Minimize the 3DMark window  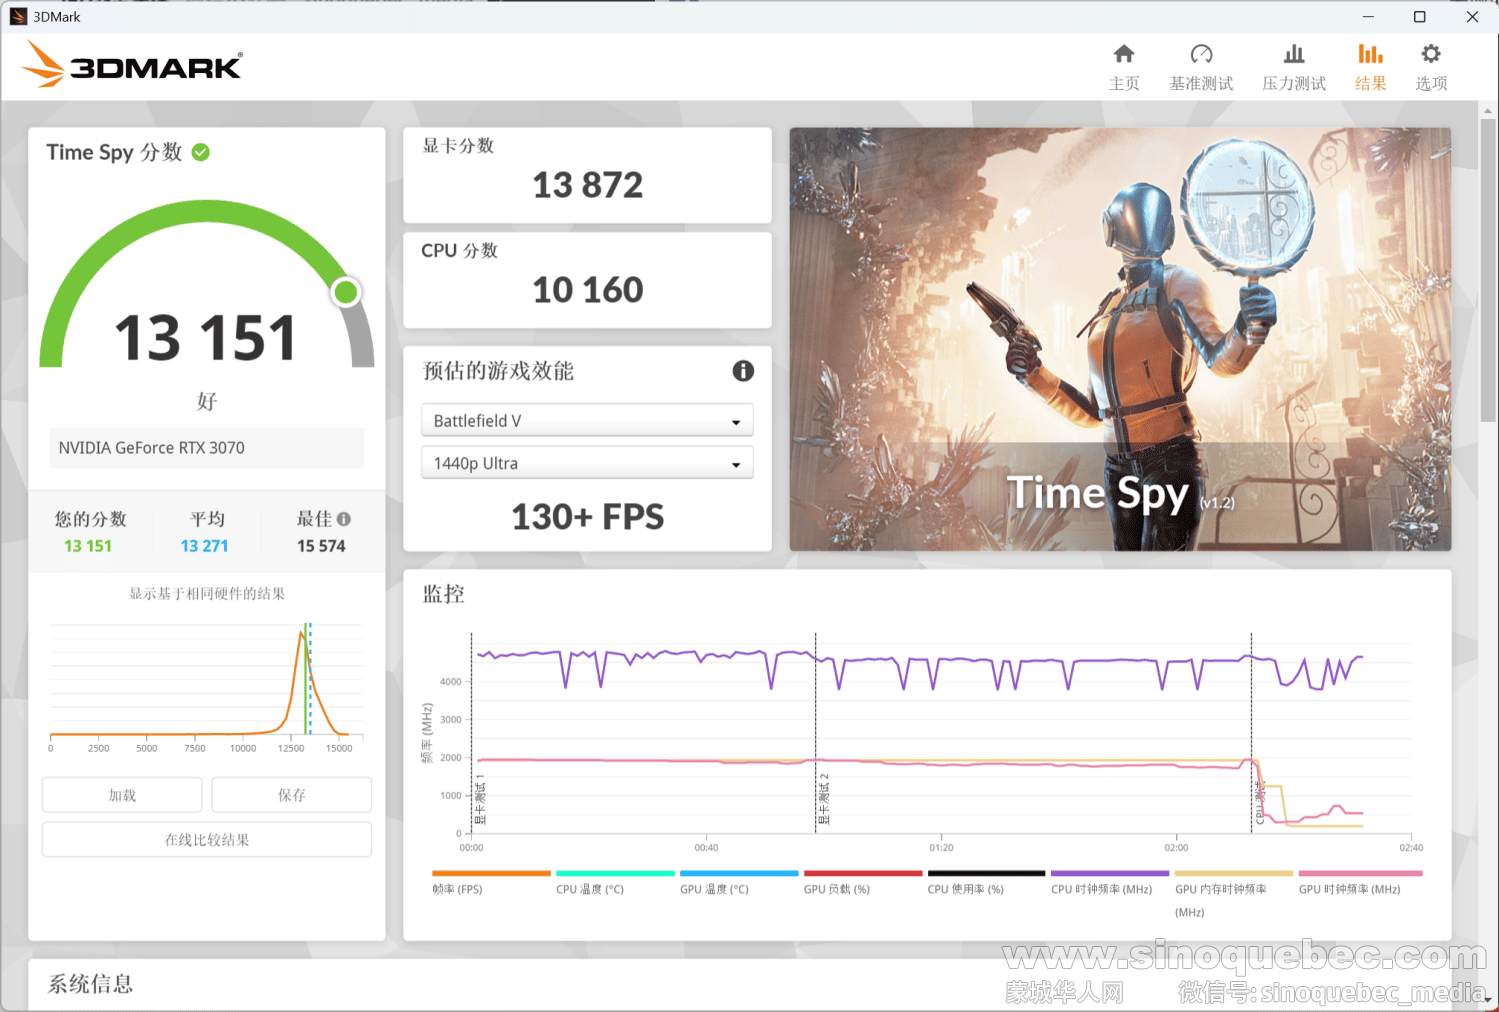point(1368,16)
